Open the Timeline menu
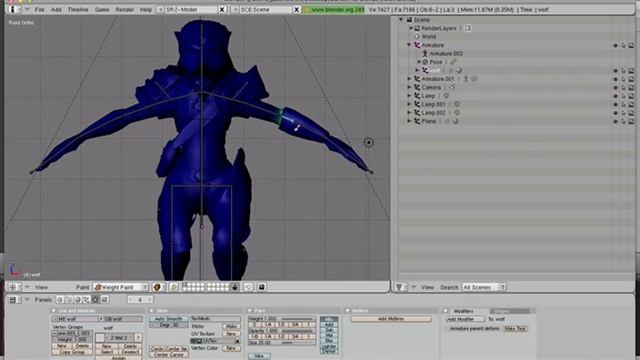640x360 pixels. tap(78, 9)
